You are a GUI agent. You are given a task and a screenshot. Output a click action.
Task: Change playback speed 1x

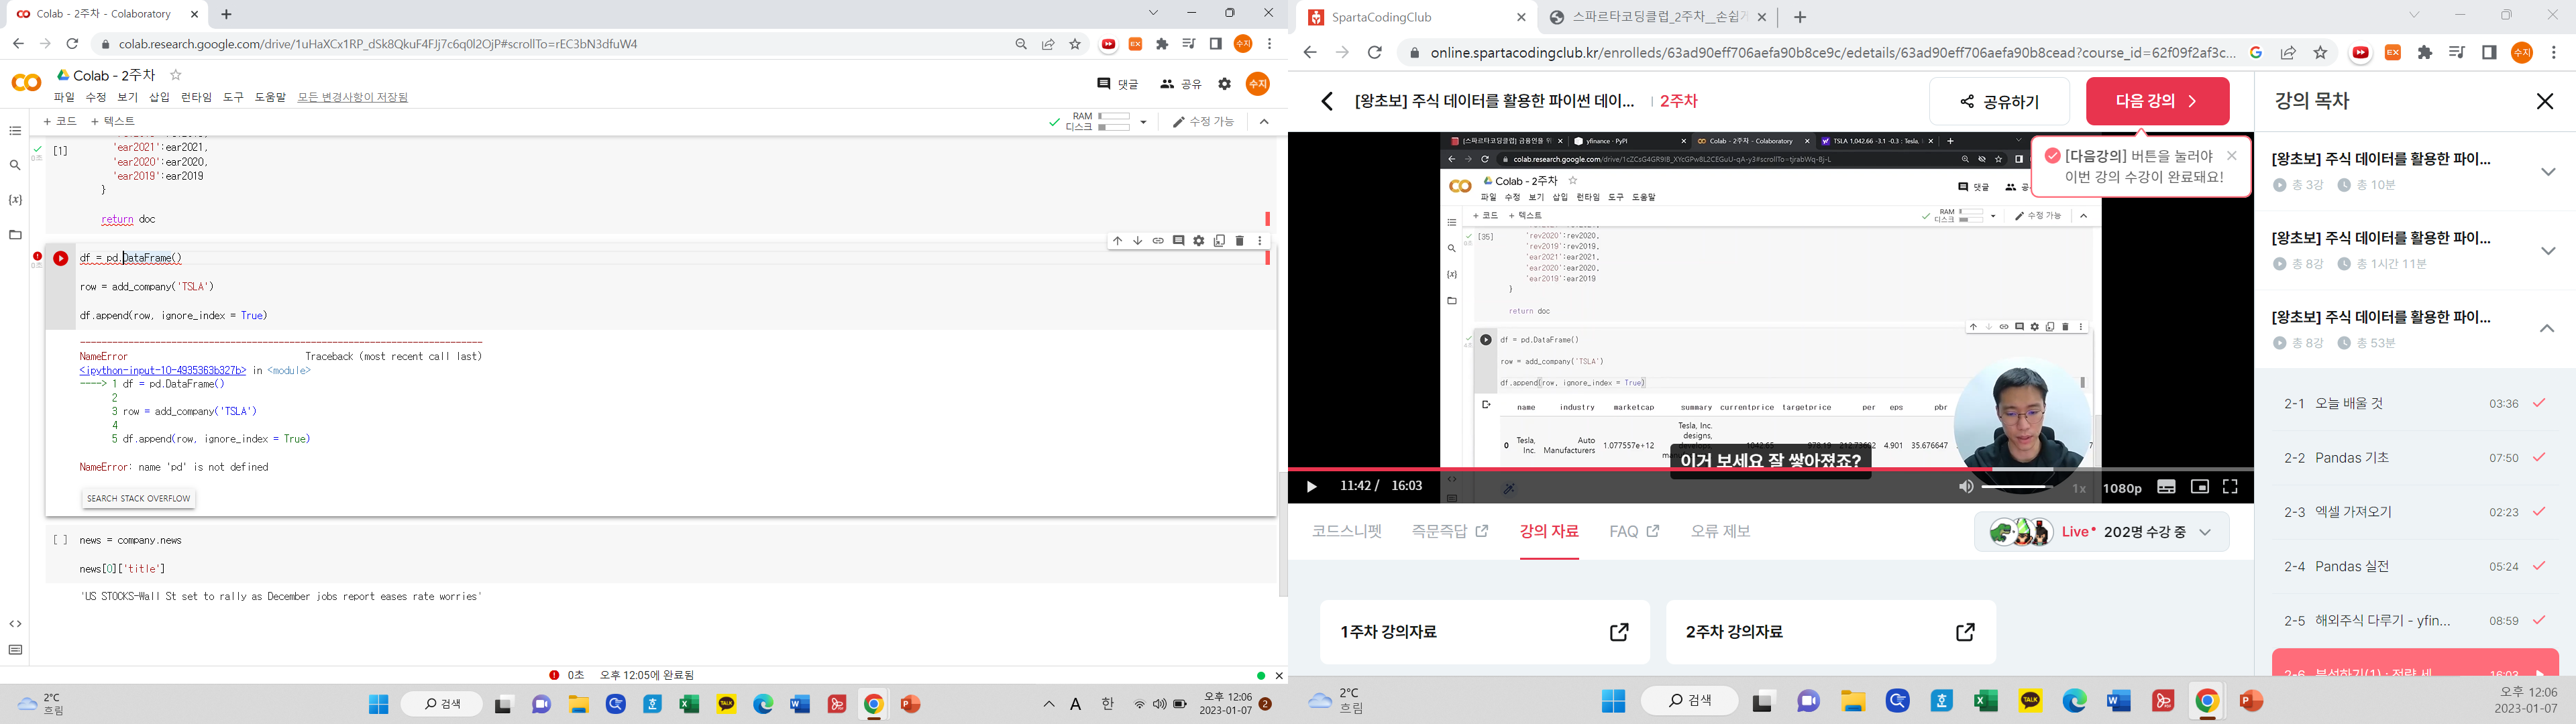coord(2079,488)
